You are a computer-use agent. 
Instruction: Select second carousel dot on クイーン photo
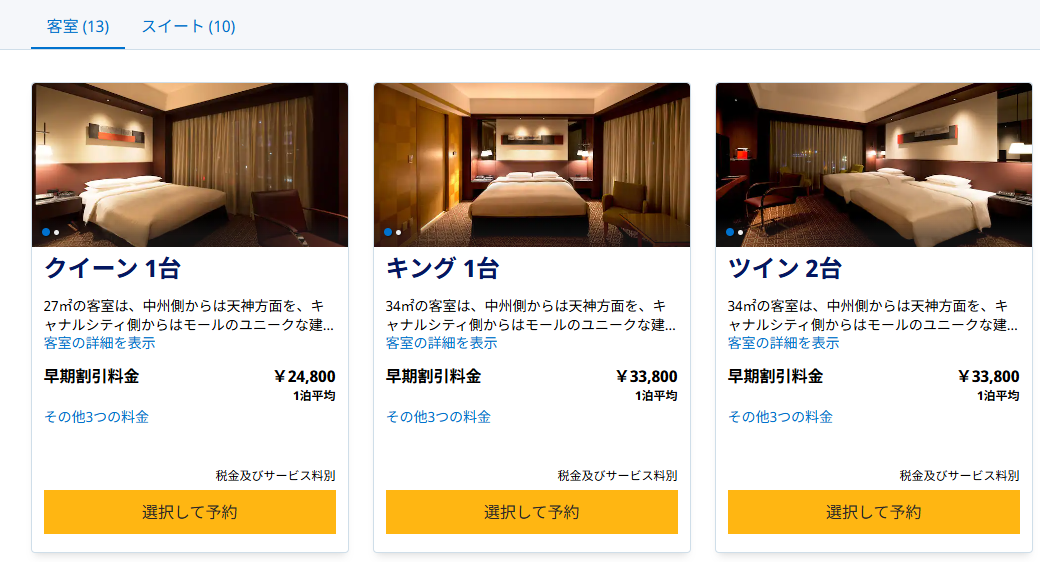pyautogui.click(x=57, y=232)
